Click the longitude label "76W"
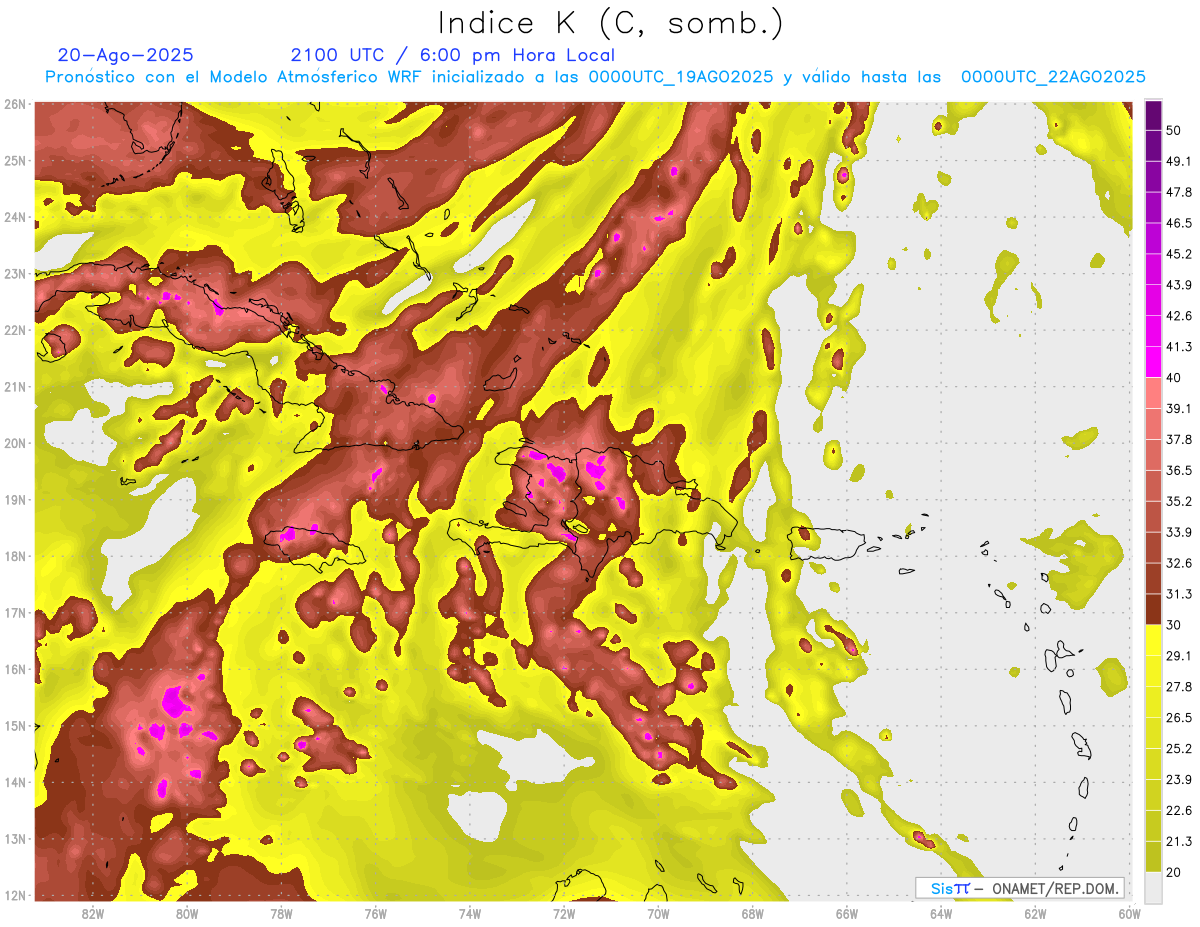The image size is (1200, 927). 375,913
